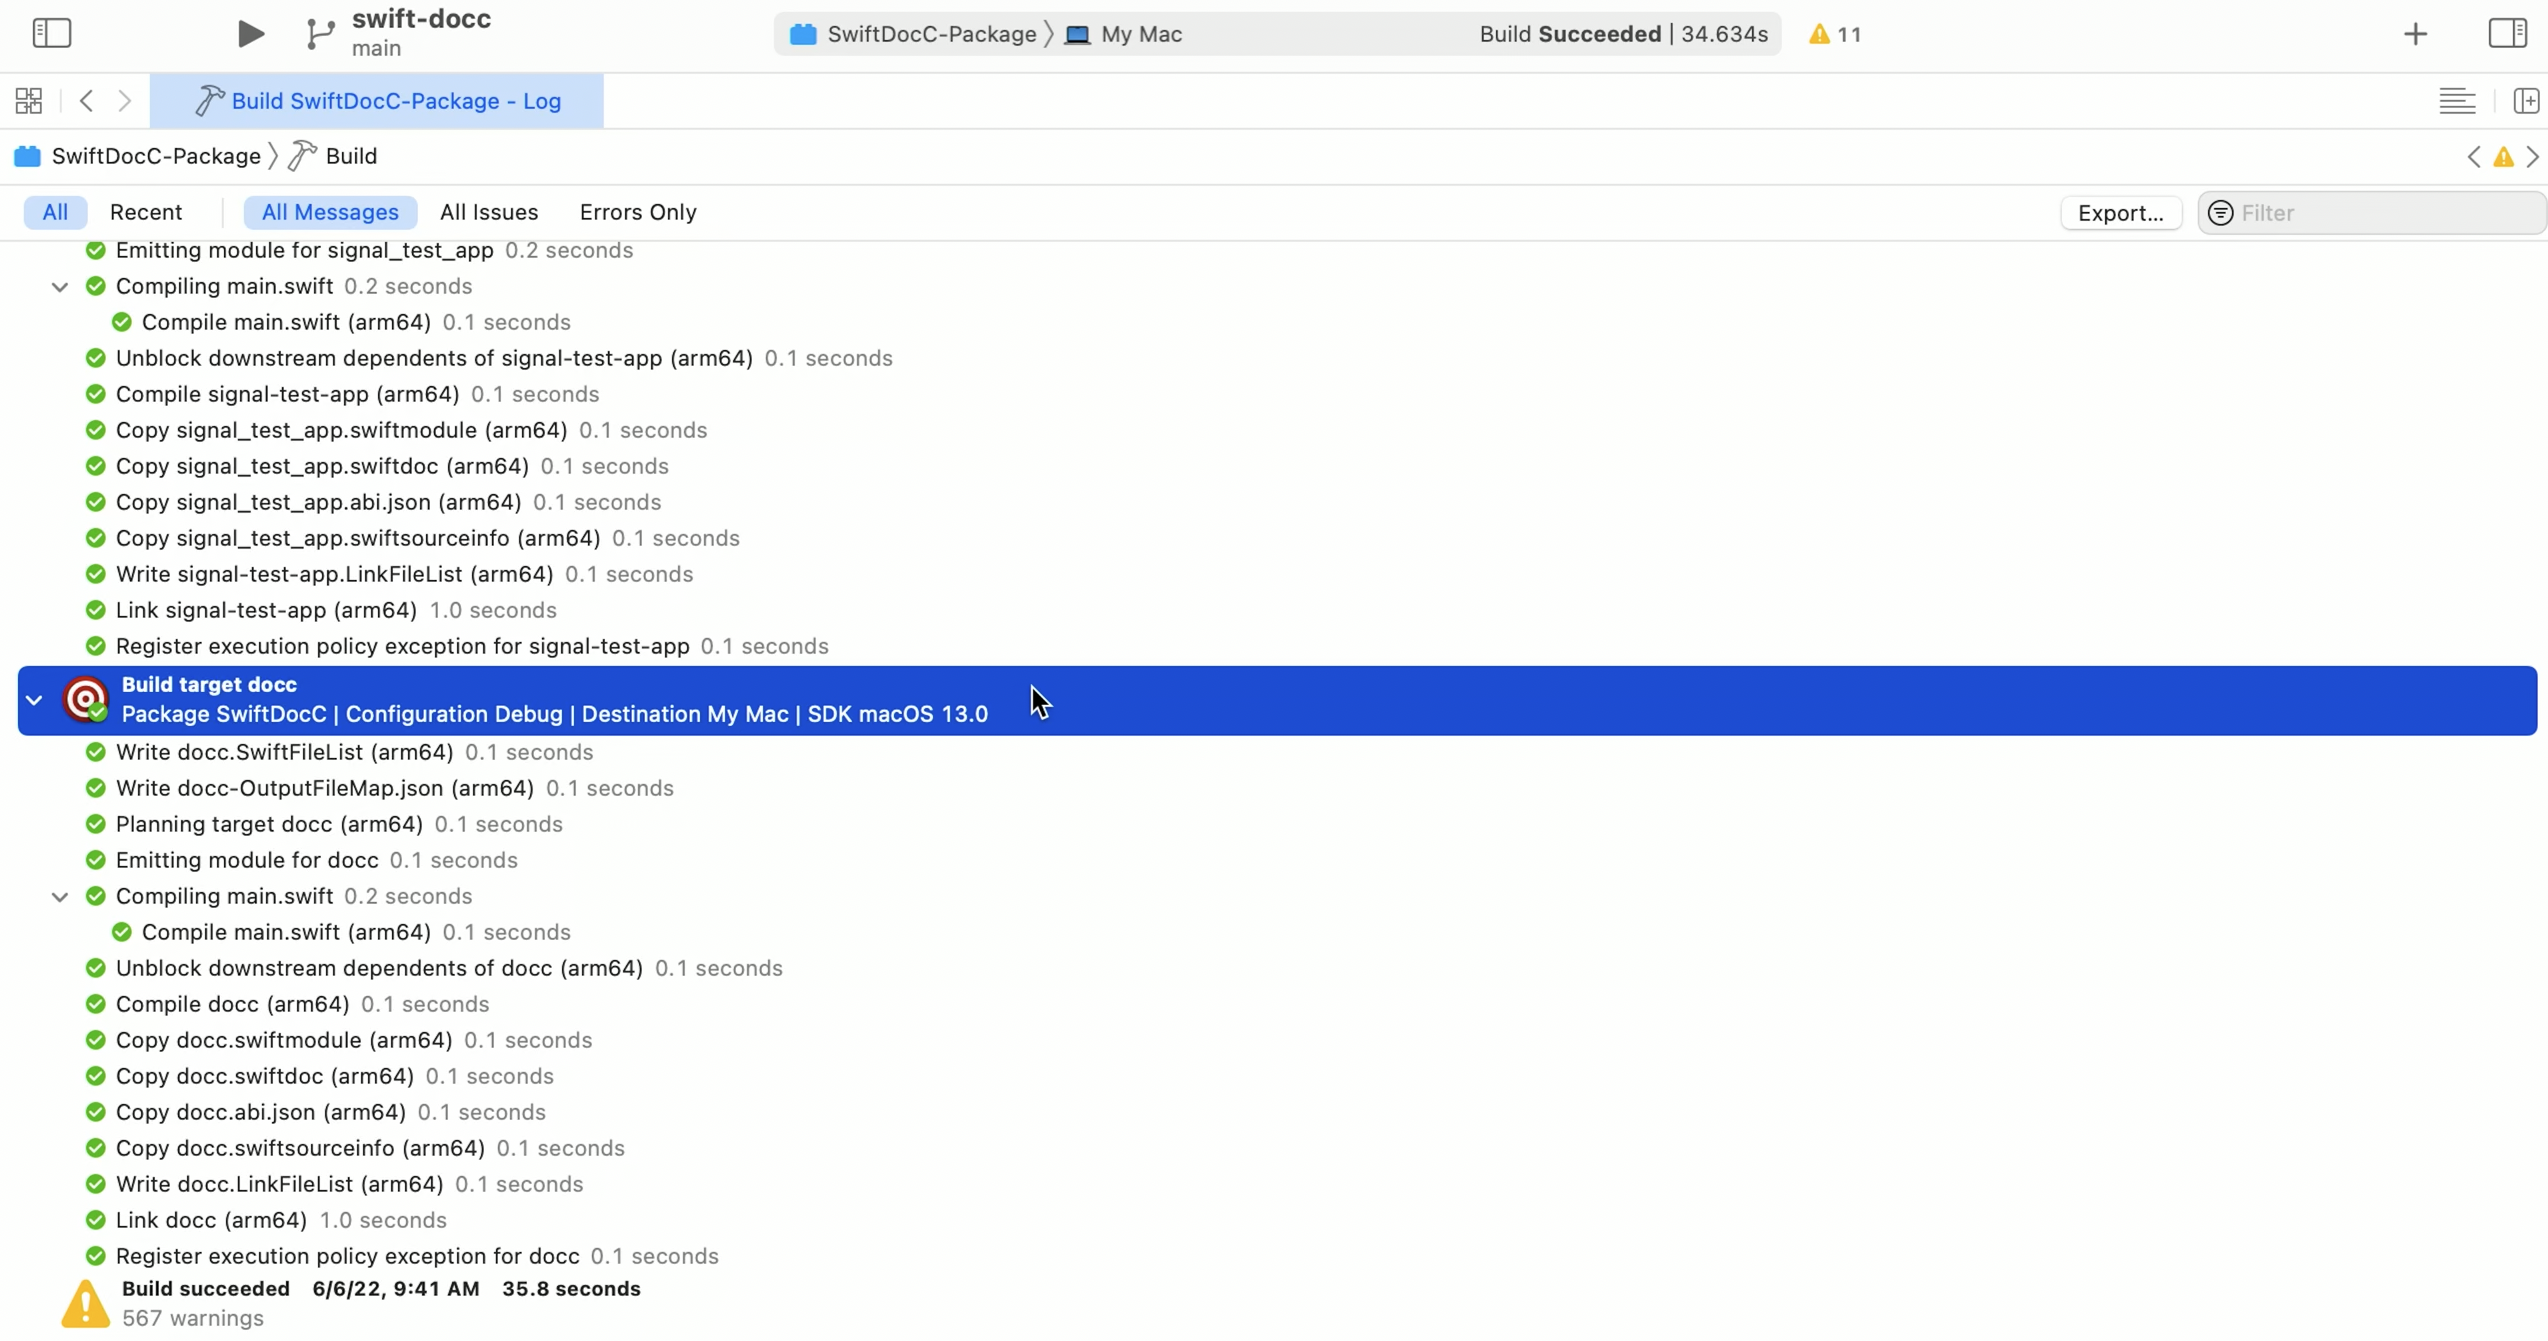Collapse Compiling main.swift under docc target
Viewport: 2548px width, 1341px height.
coord(60,897)
